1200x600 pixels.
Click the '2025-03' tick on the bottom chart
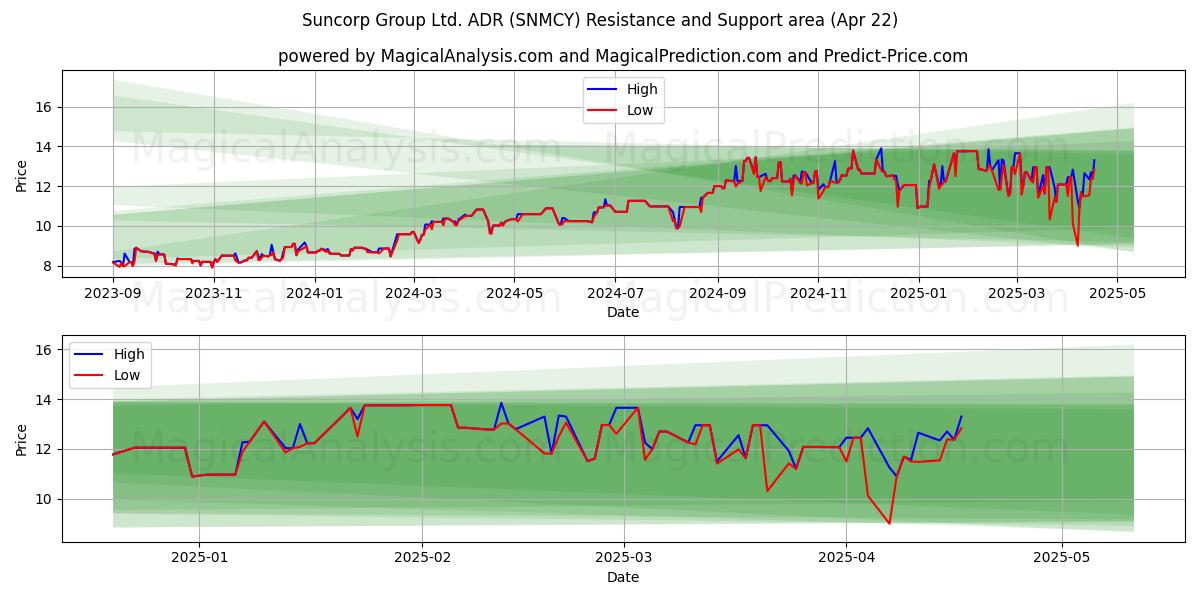(x=624, y=558)
